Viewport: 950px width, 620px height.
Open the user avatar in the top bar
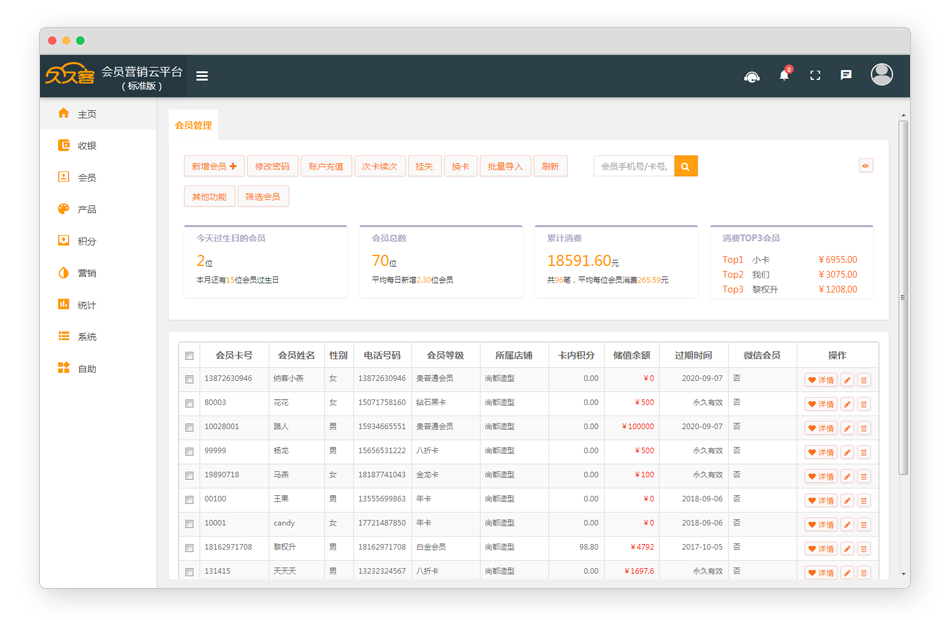click(x=881, y=75)
